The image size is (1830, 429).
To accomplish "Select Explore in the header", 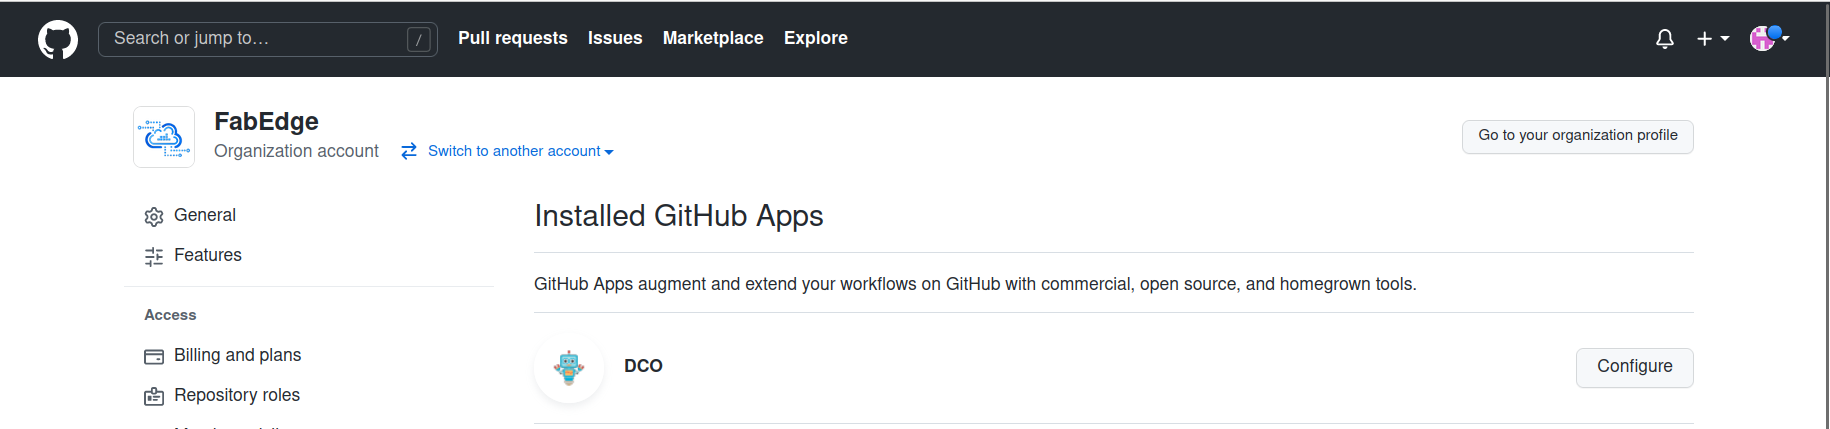I will click(816, 38).
